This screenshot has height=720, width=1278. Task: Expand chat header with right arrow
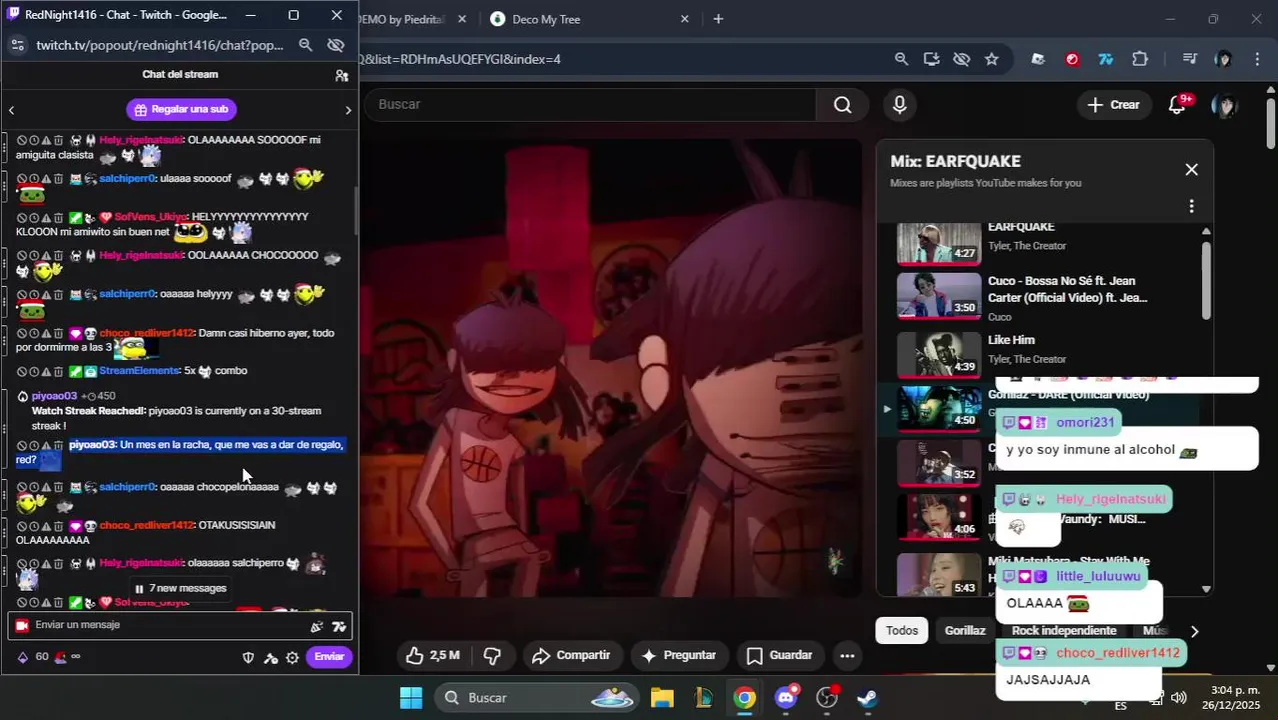[348, 110]
